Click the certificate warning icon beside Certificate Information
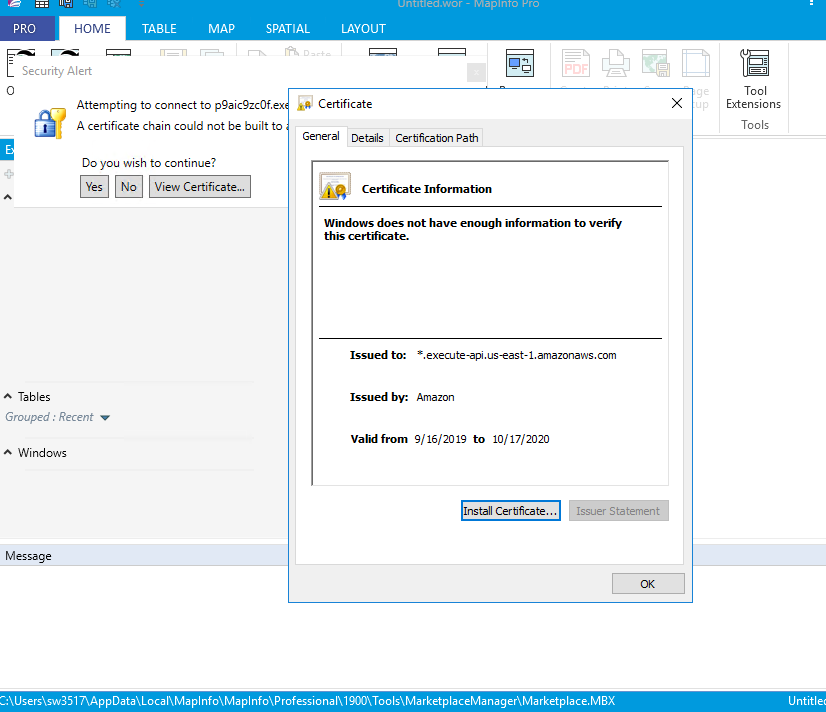826x712 pixels. pyautogui.click(x=334, y=187)
